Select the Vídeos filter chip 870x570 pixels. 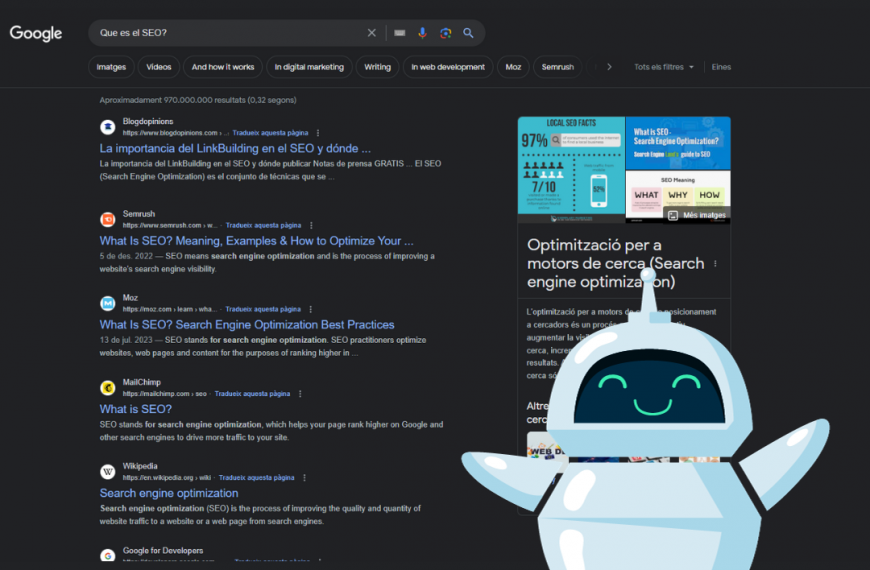(159, 67)
